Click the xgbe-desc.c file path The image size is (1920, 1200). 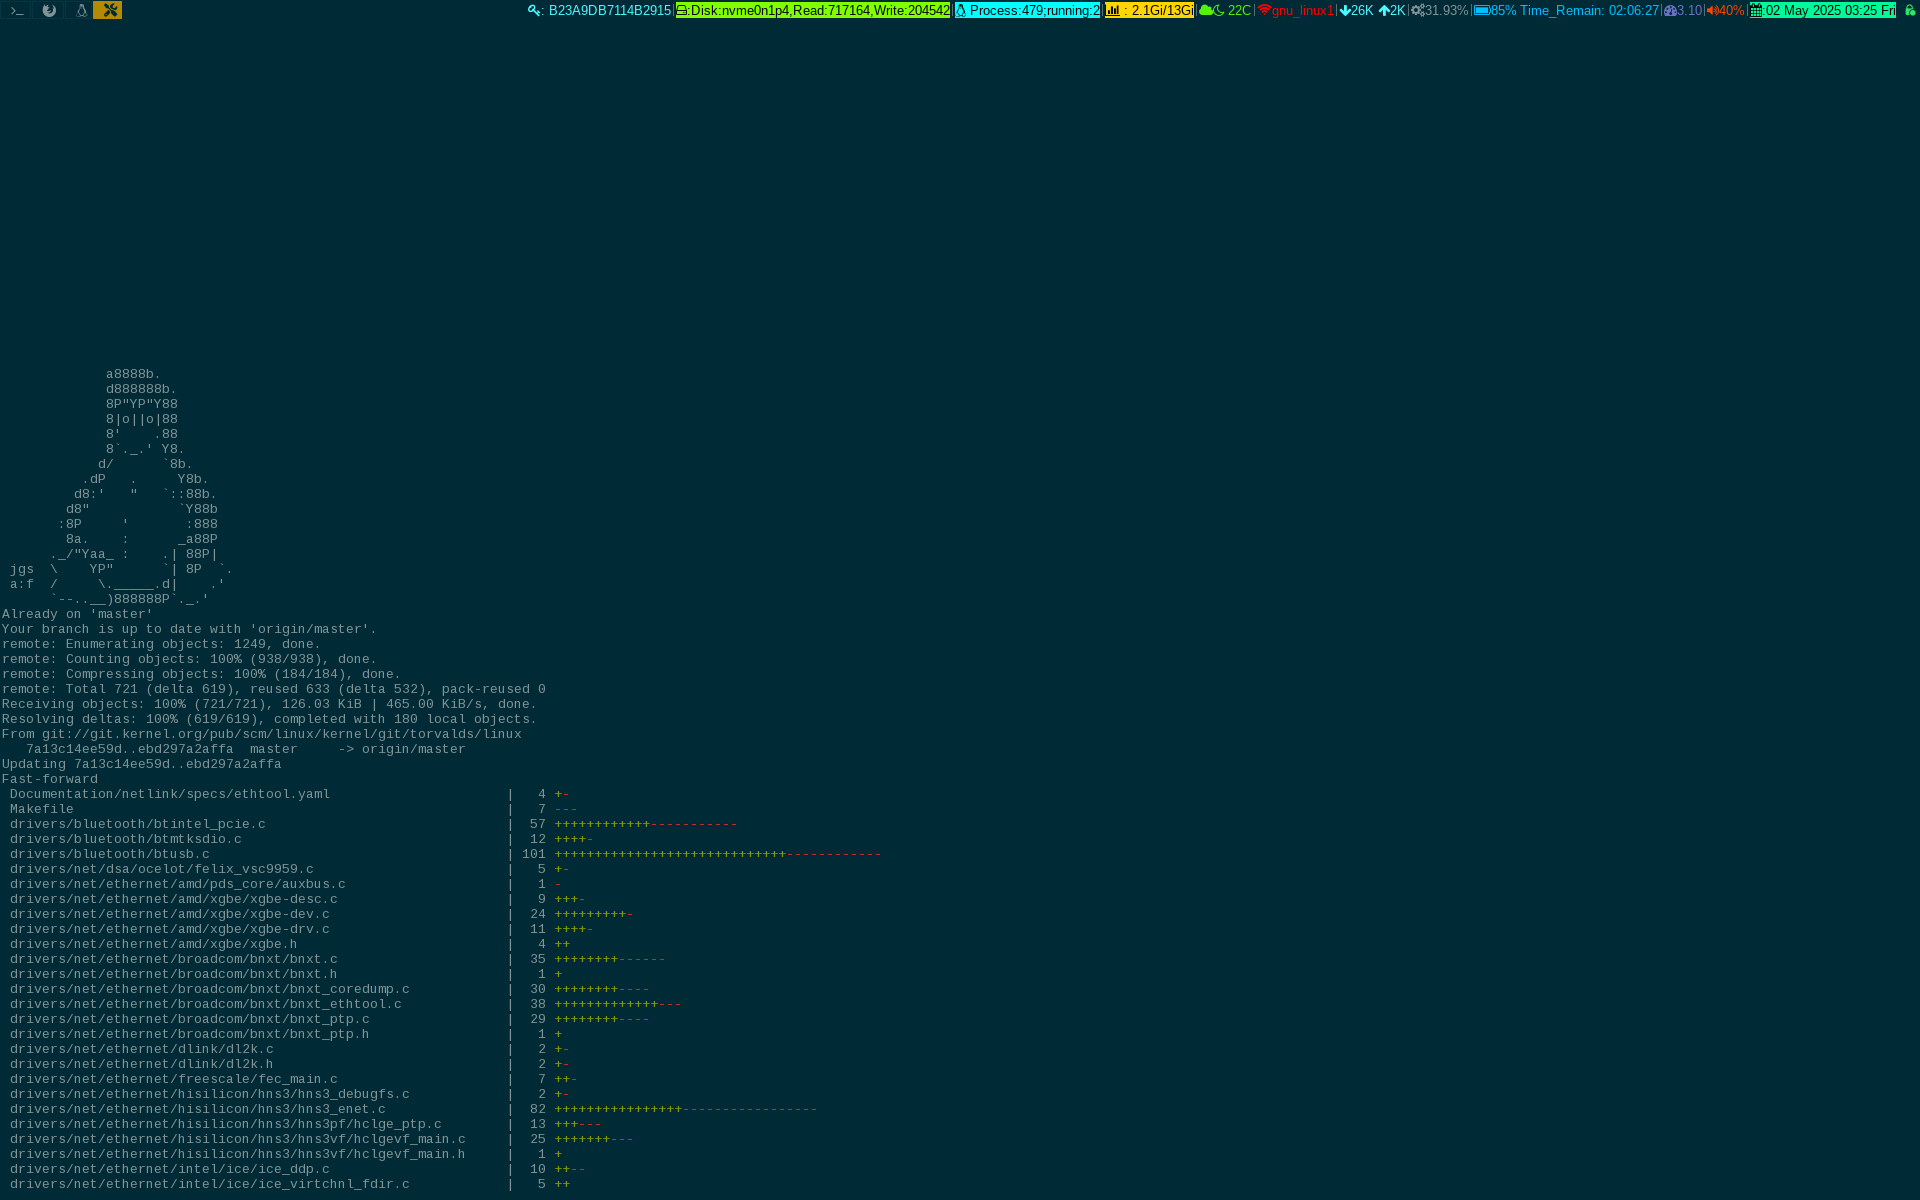(174, 899)
